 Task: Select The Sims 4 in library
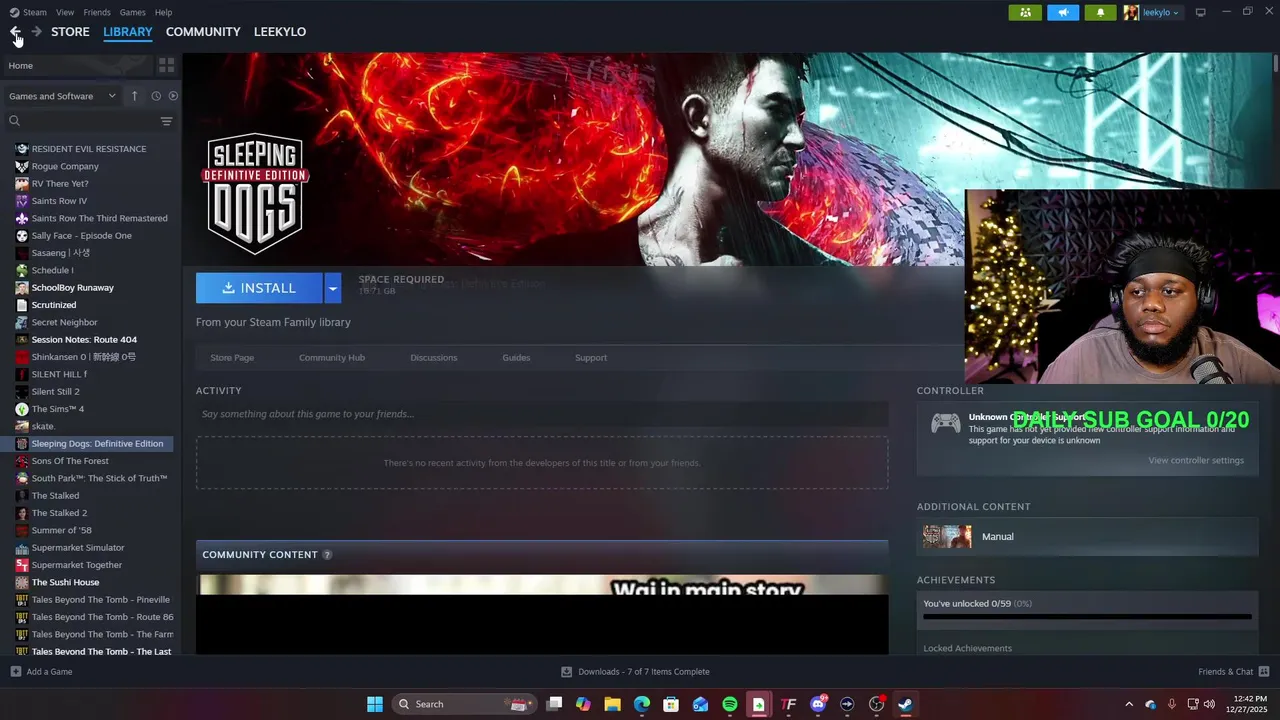57,409
